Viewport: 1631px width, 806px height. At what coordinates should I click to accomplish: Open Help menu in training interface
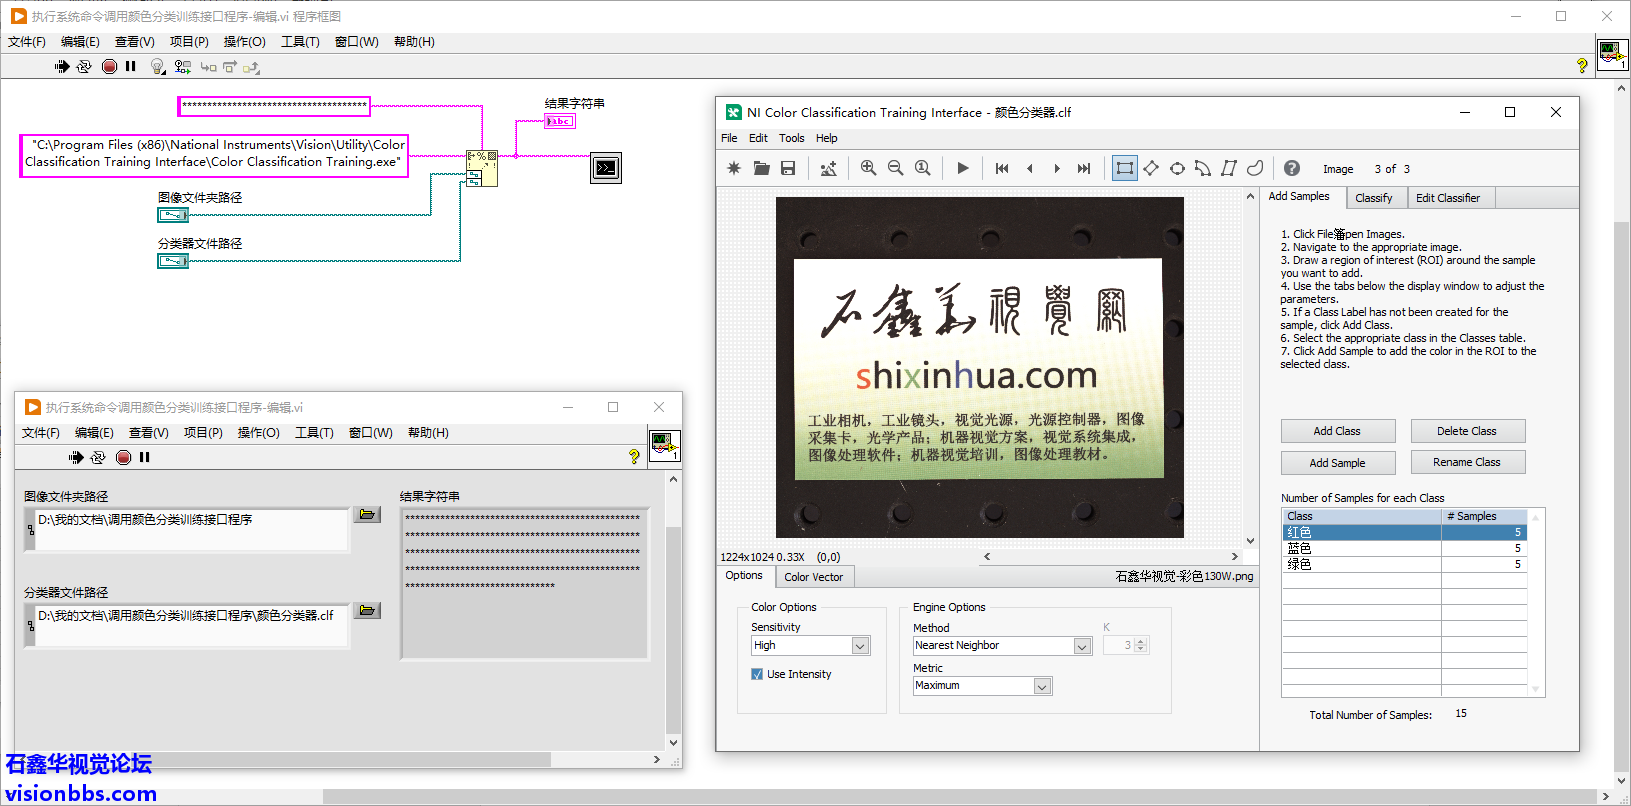click(x=827, y=138)
